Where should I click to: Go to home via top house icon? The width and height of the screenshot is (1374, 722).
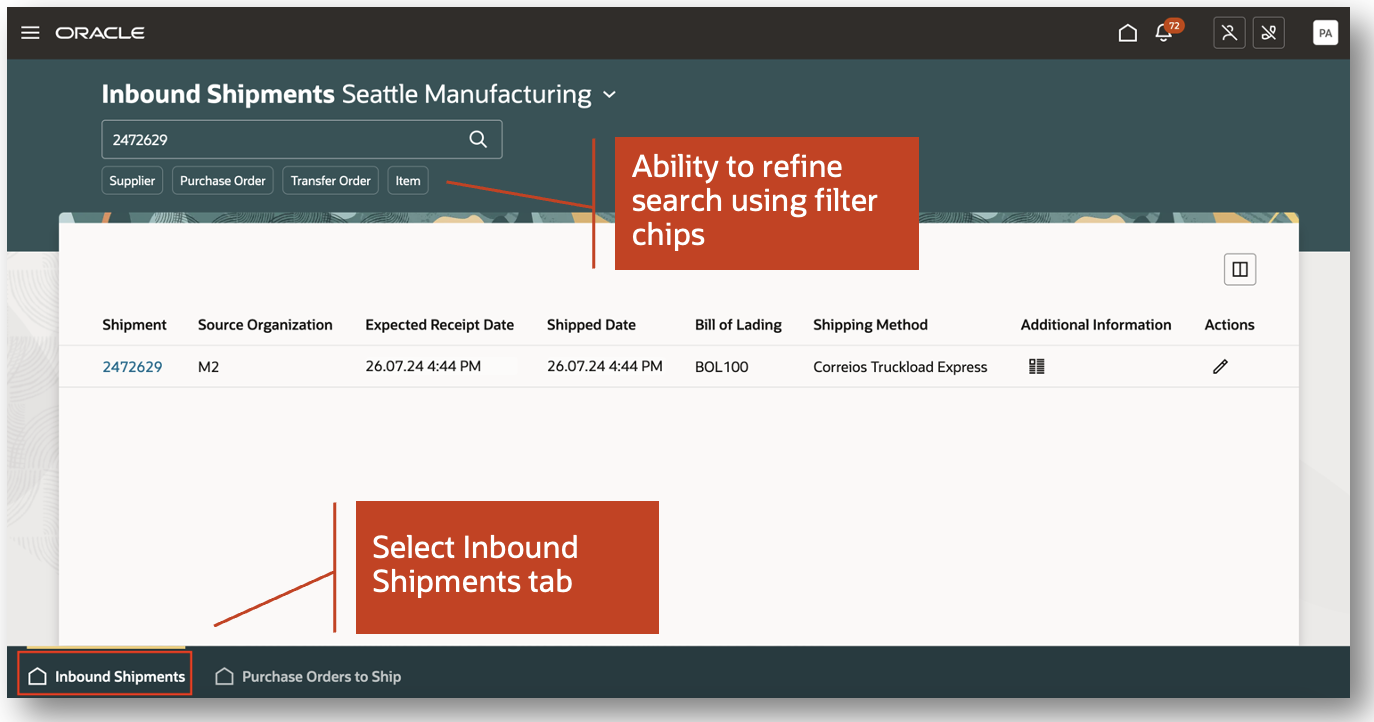coord(1127,33)
